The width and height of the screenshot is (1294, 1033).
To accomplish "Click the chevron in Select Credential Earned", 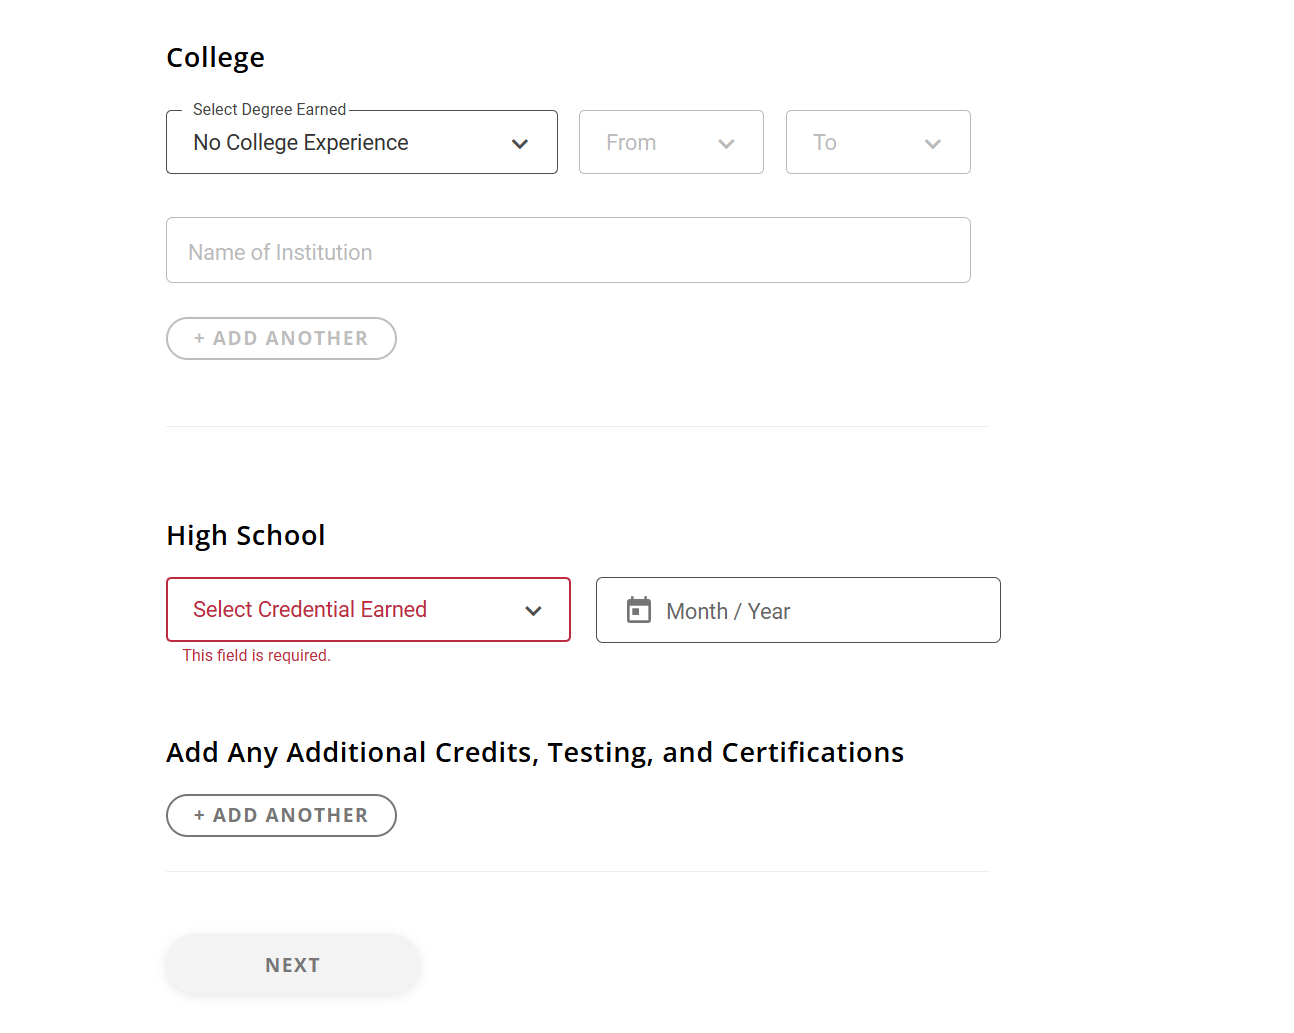I will pyautogui.click(x=534, y=611).
